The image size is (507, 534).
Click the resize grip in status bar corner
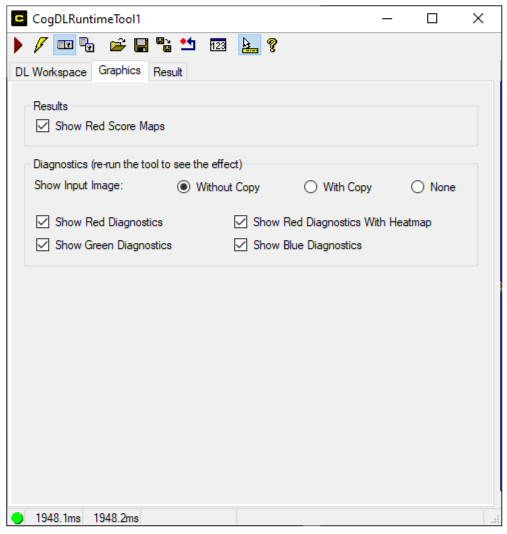coord(495,519)
